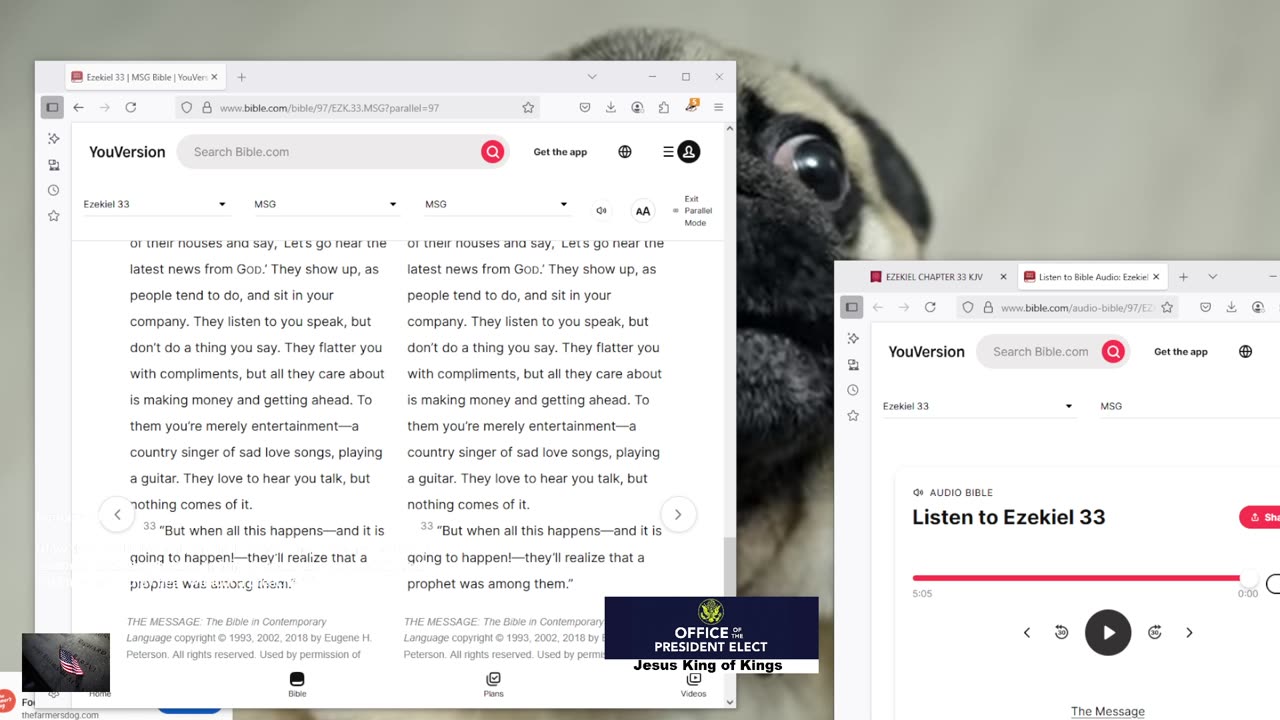Viewport: 1280px width, 720px height.
Task: Open Pocket save icon in left browser toolbar
Action: coord(585,107)
